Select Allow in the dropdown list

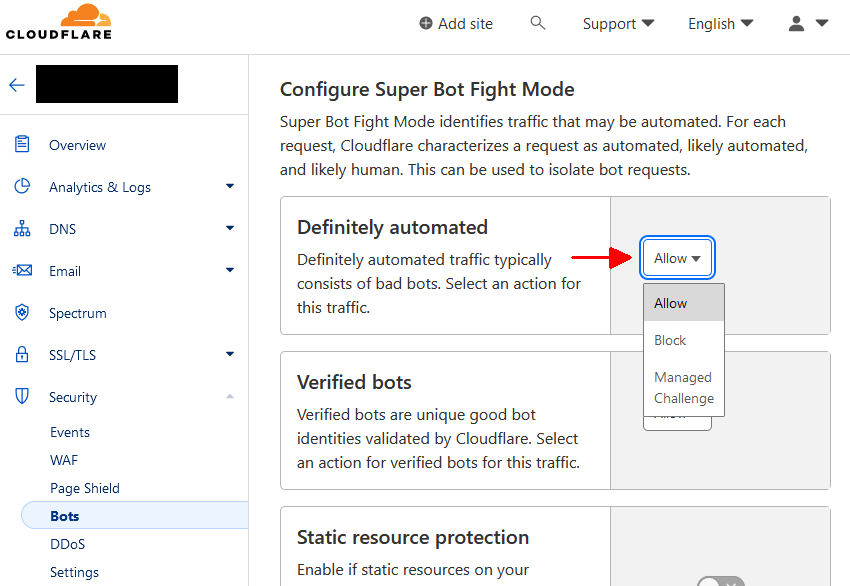pos(684,303)
